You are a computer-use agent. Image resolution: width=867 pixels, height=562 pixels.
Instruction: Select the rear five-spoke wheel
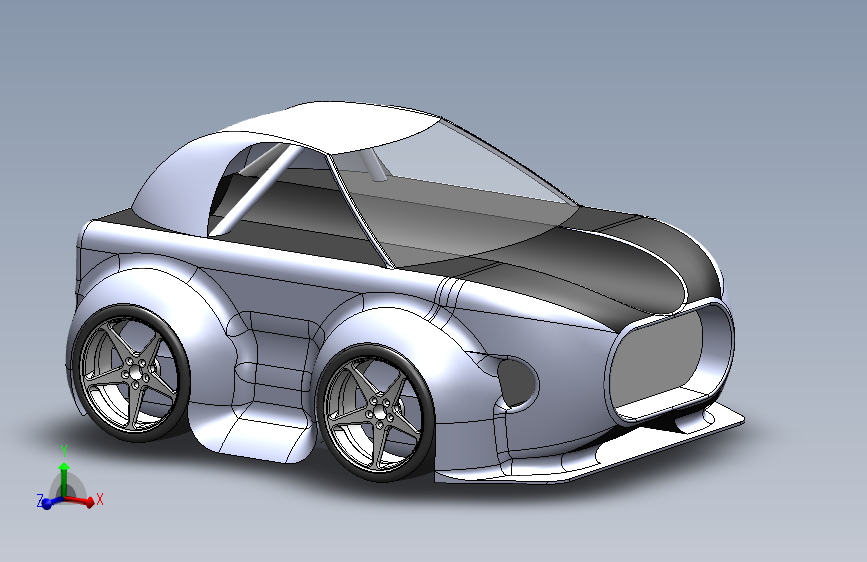(x=131, y=373)
